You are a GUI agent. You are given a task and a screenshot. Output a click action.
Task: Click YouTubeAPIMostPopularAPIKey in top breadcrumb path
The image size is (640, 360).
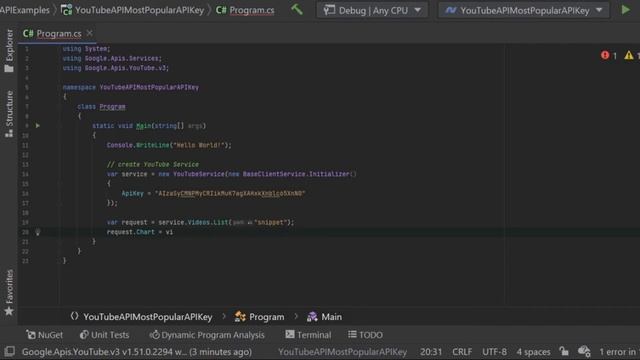pyautogui.click(x=132, y=10)
